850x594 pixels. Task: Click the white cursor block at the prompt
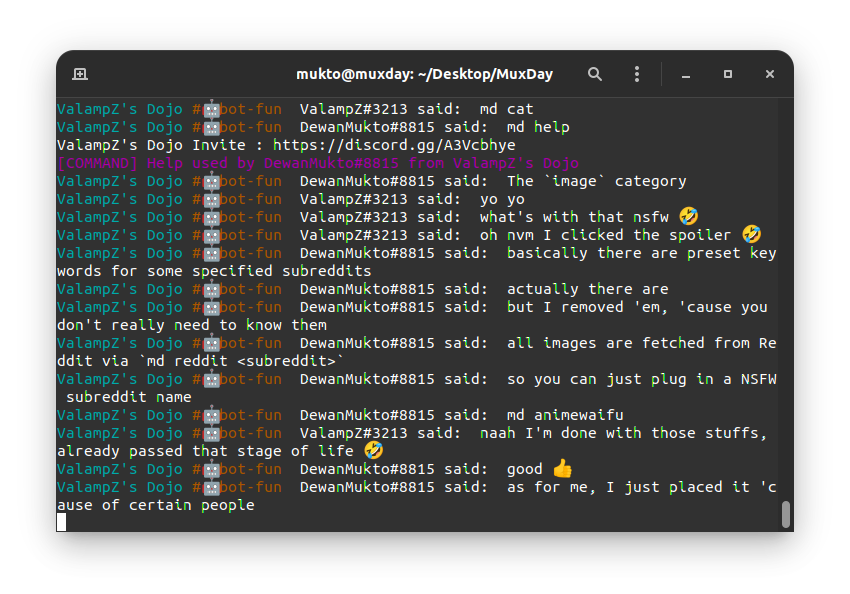(61, 522)
